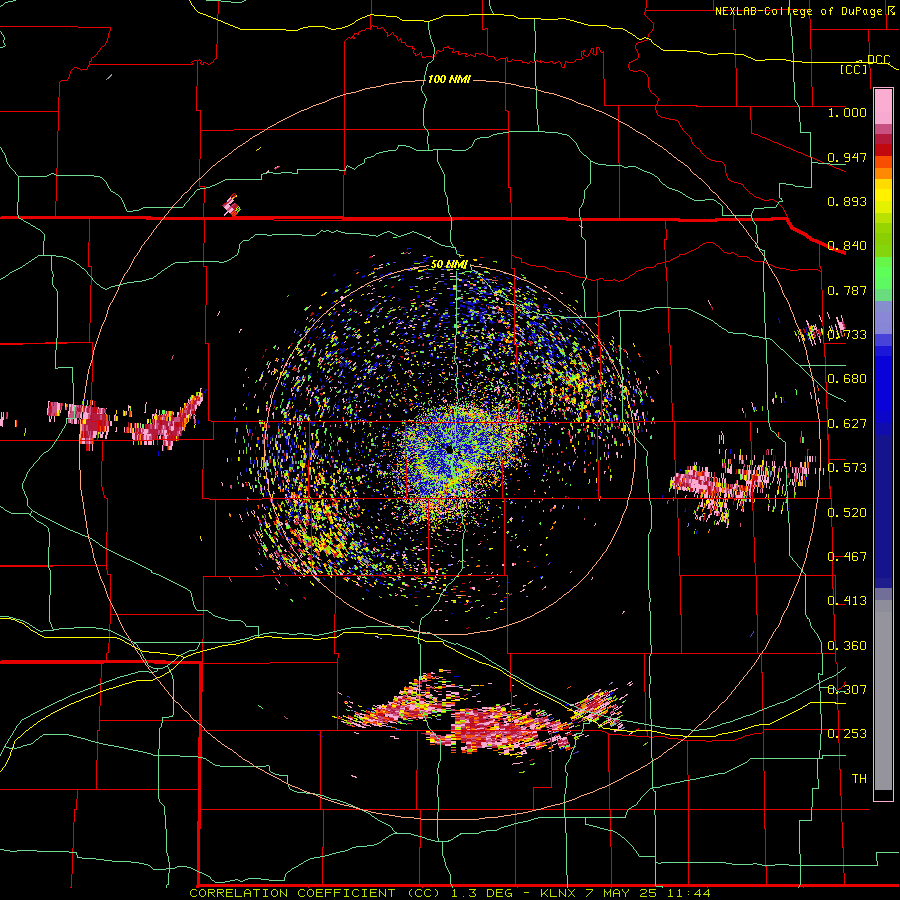Click the 0.520 legend value
This screenshot has height=900, width=900.
(x=847, y=513)
